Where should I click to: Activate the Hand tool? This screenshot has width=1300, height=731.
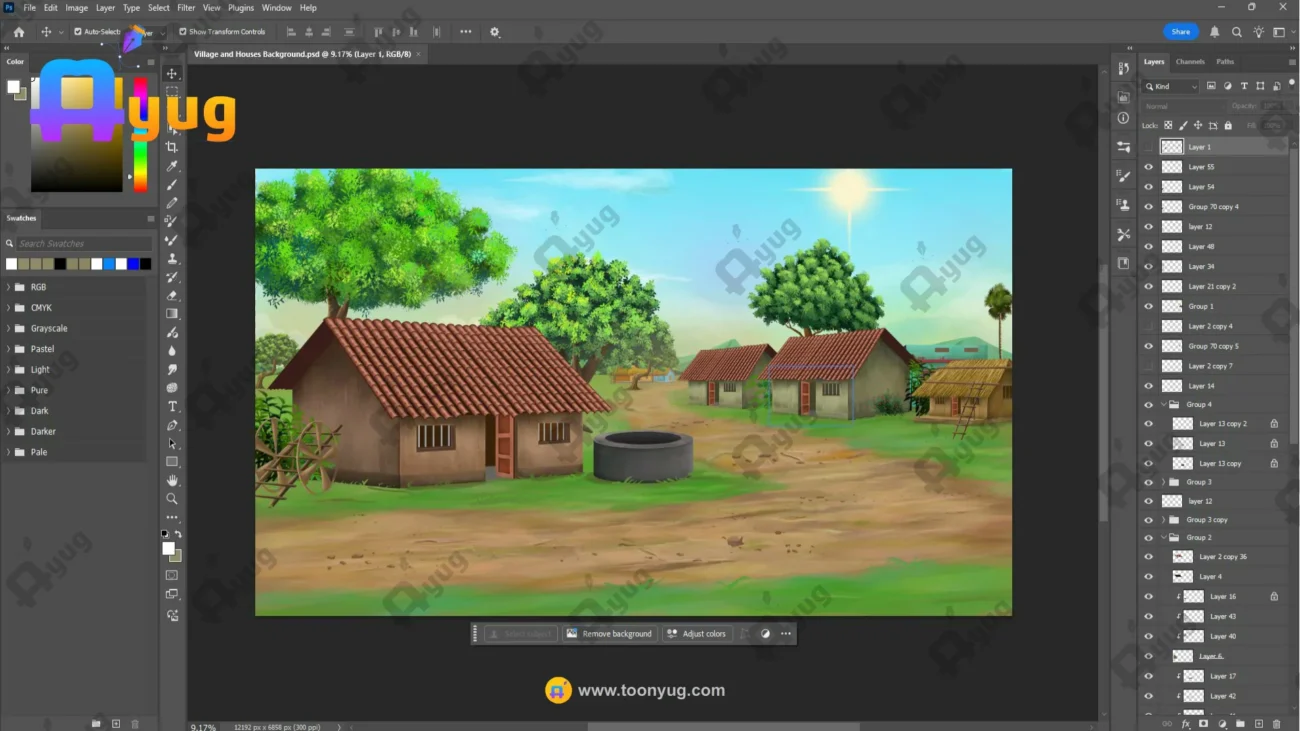point(172,481)
